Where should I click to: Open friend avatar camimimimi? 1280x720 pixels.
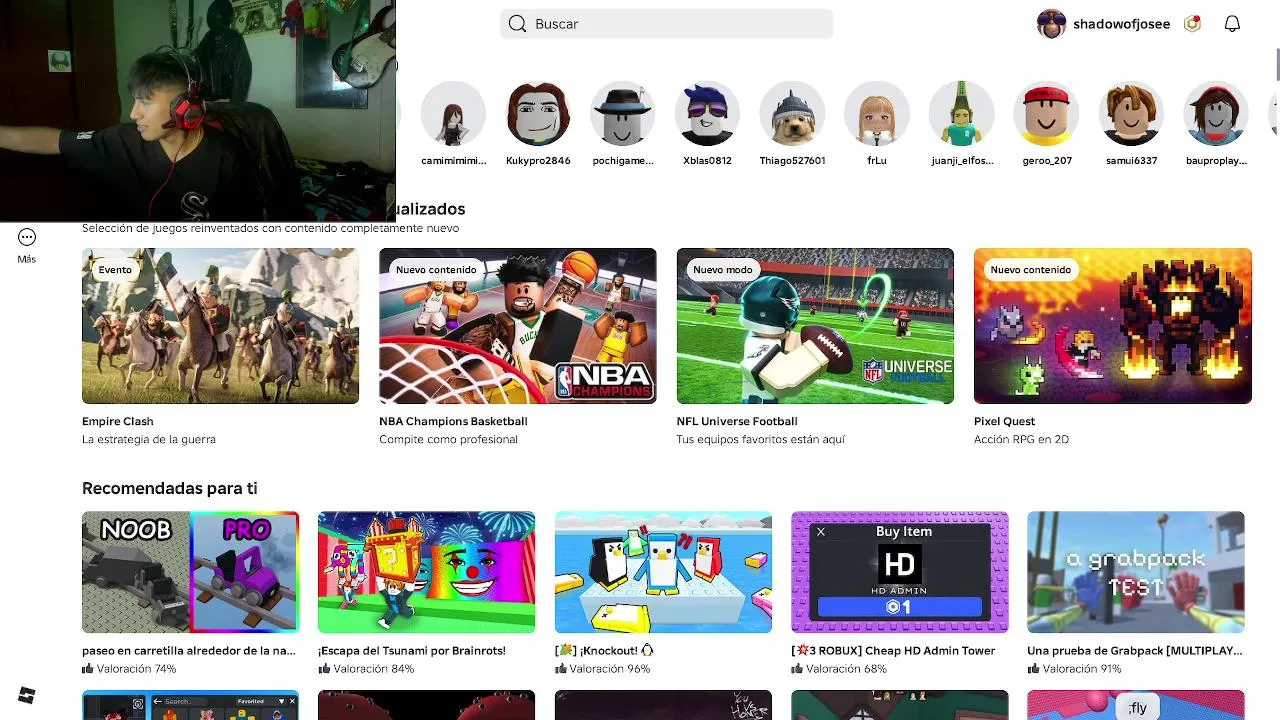tap(453, 114)
